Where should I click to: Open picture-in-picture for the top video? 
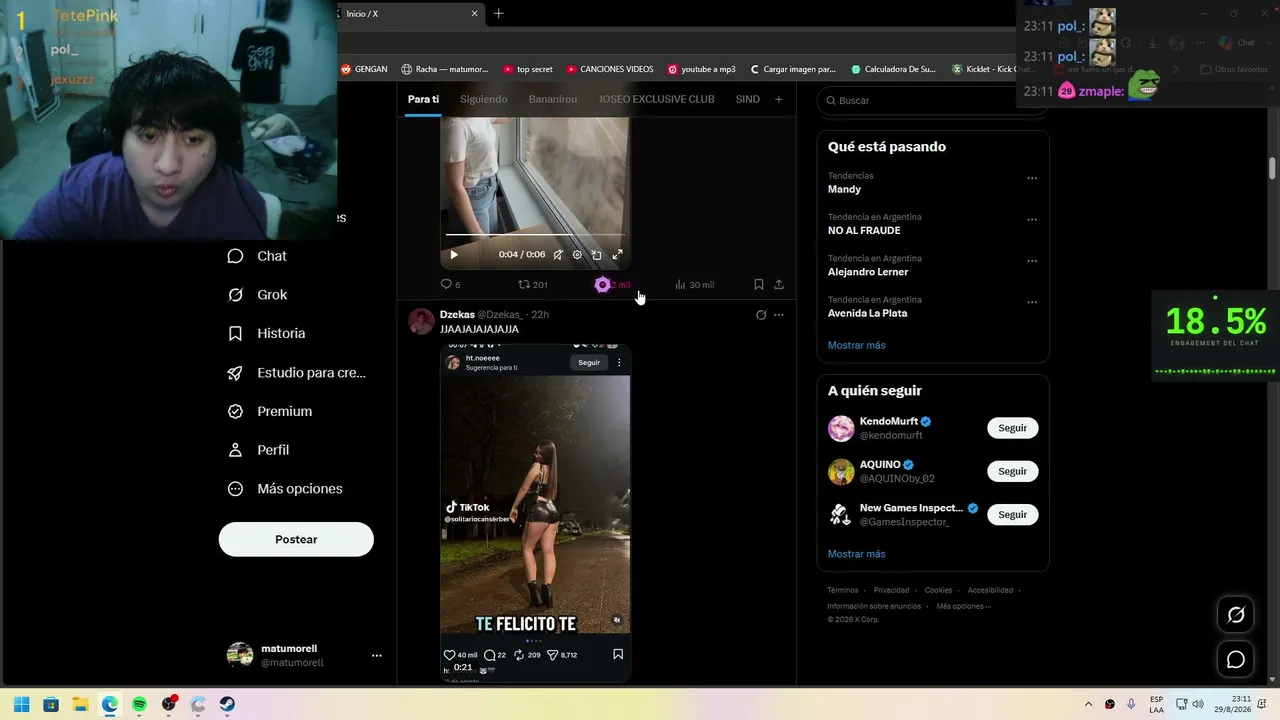point(597,255)
